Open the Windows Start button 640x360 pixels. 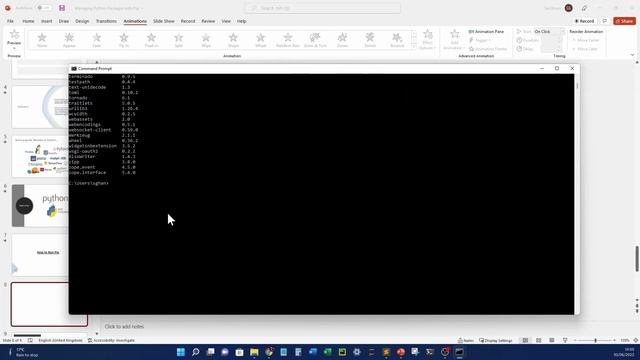(180, 352)
